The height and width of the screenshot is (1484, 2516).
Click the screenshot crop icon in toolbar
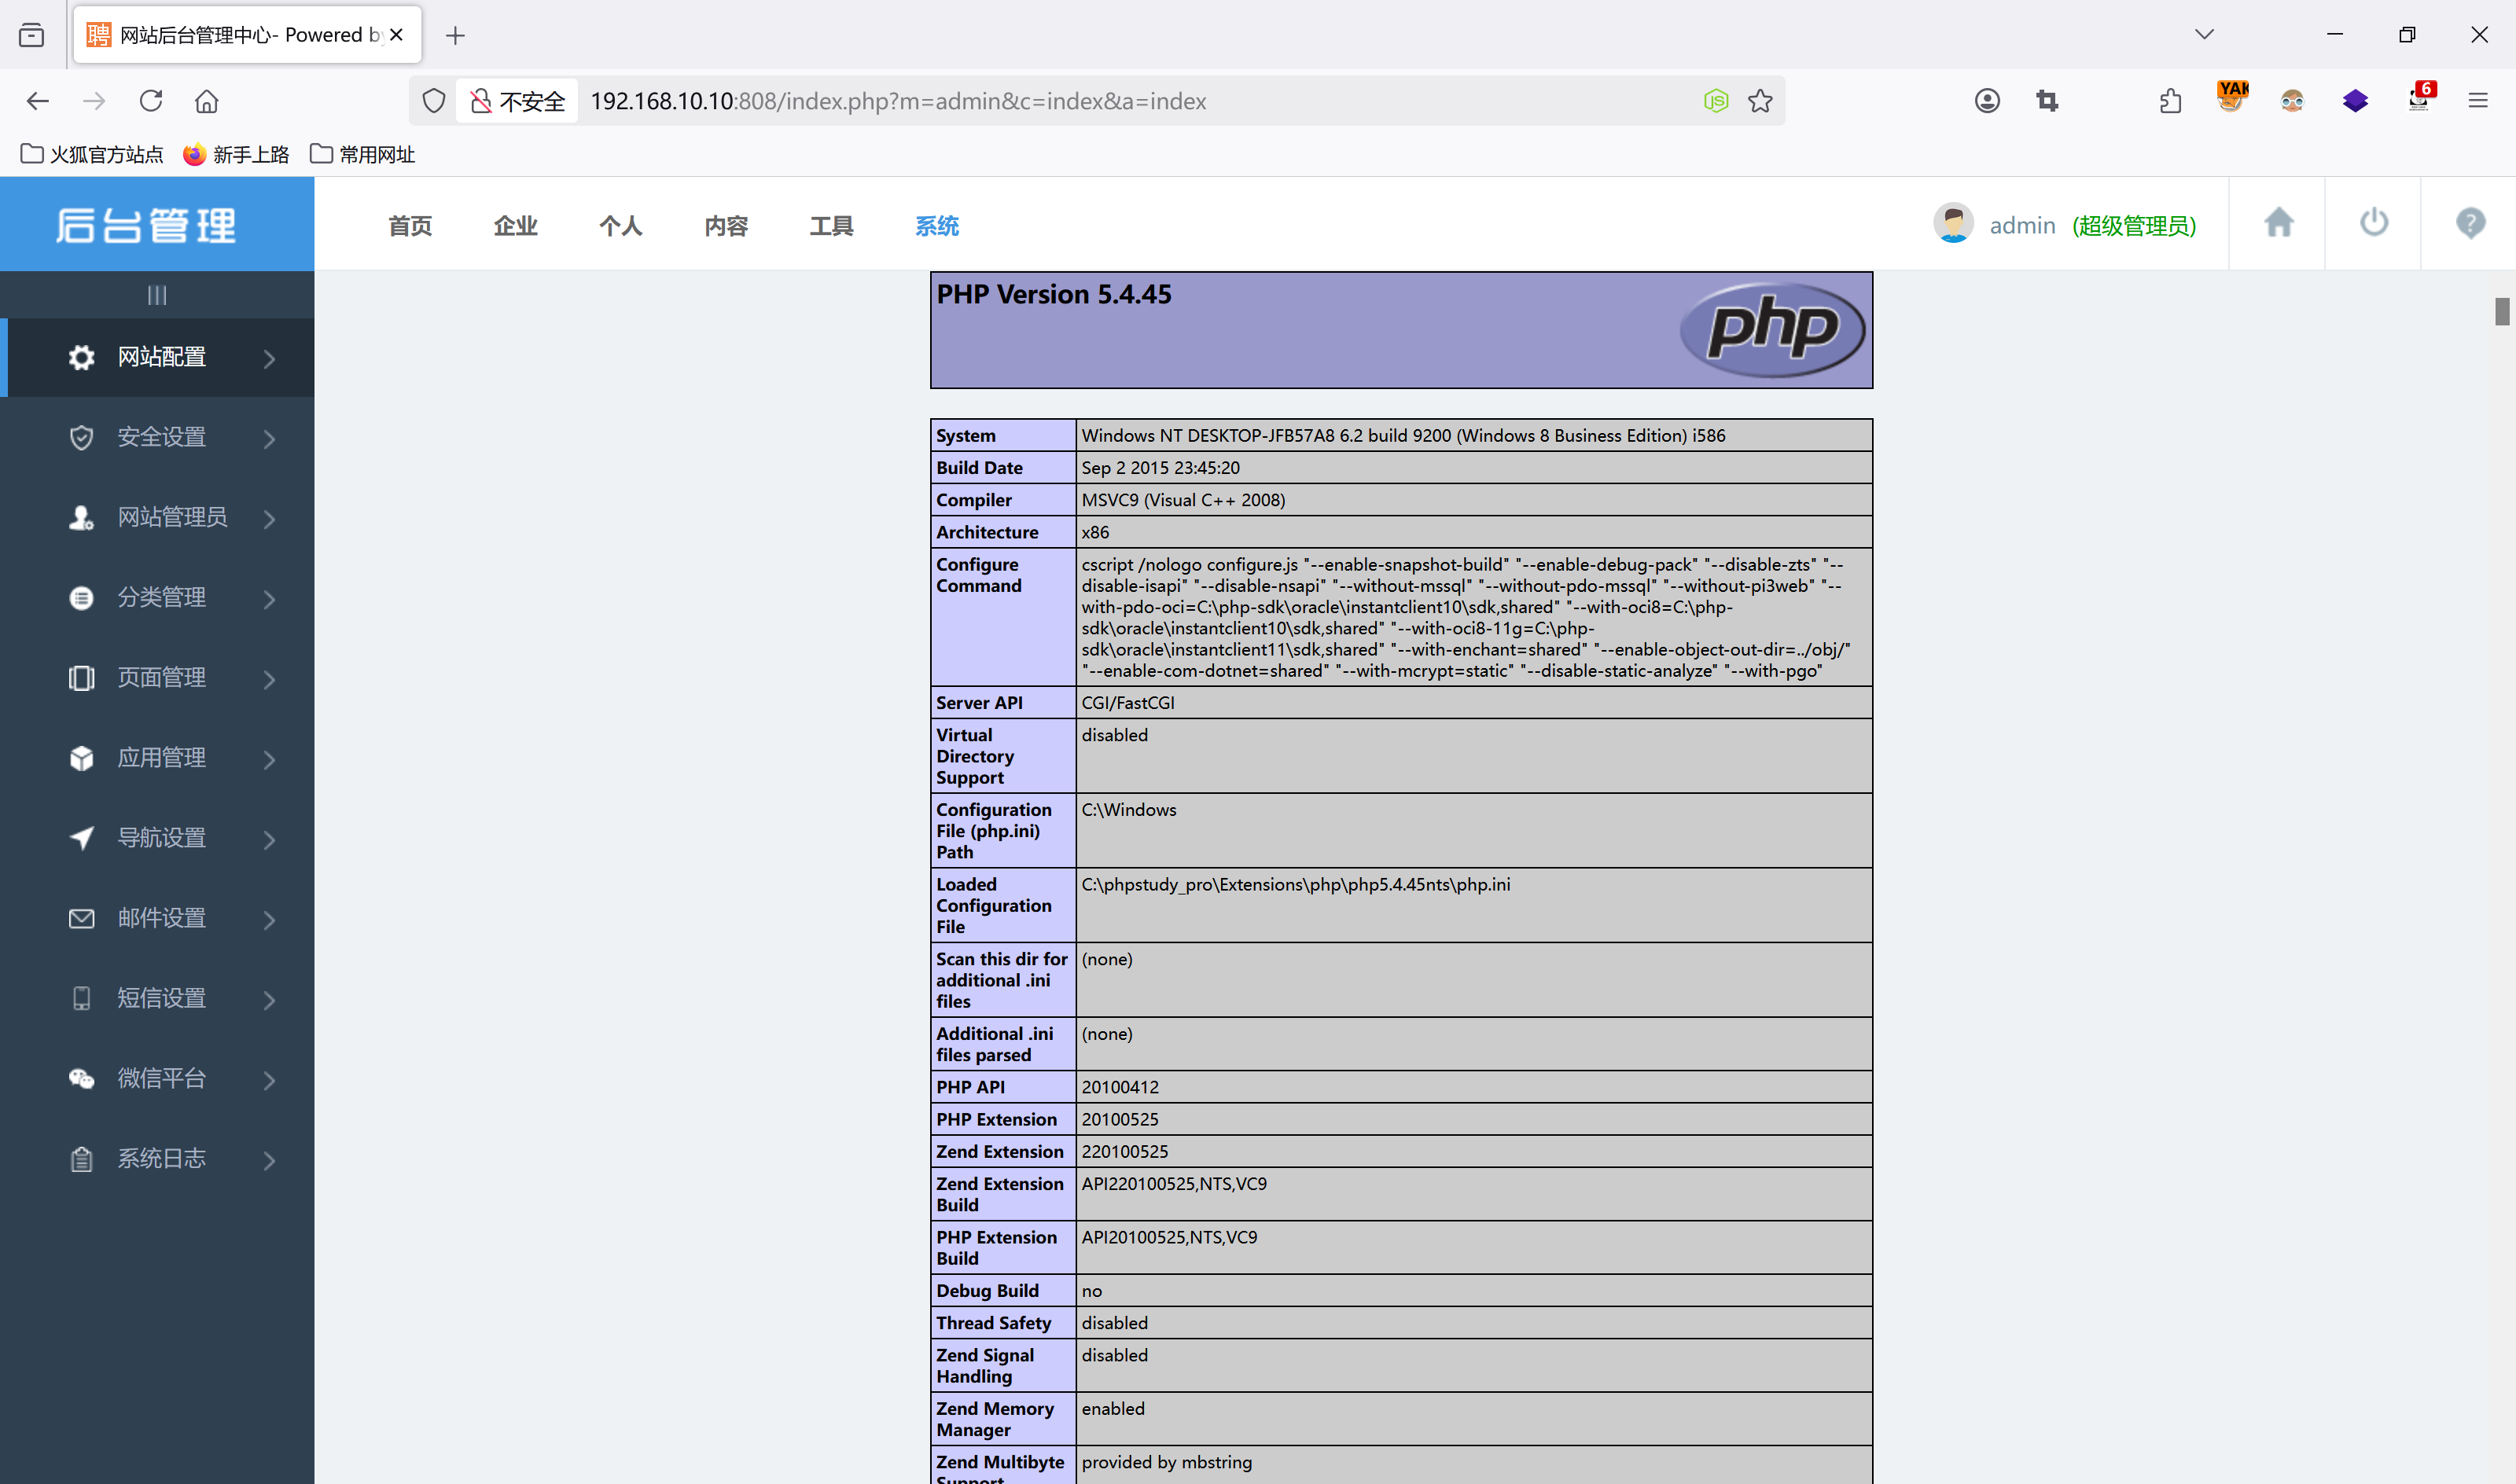2047,101
